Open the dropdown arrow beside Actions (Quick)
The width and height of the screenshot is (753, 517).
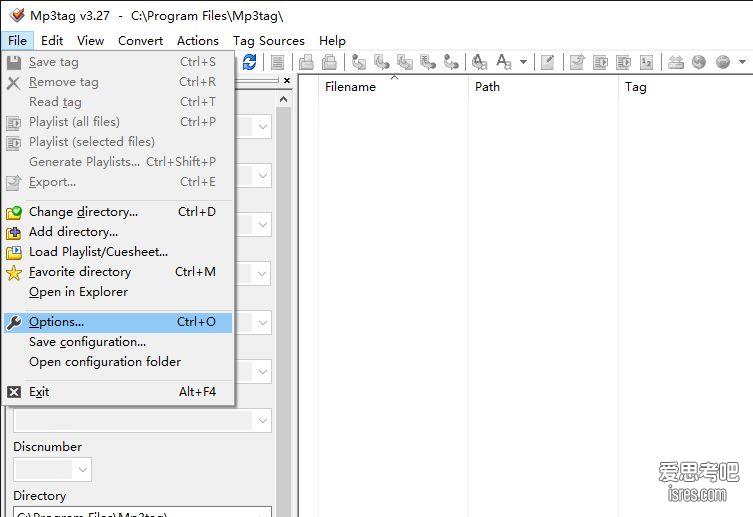(523, 62)
